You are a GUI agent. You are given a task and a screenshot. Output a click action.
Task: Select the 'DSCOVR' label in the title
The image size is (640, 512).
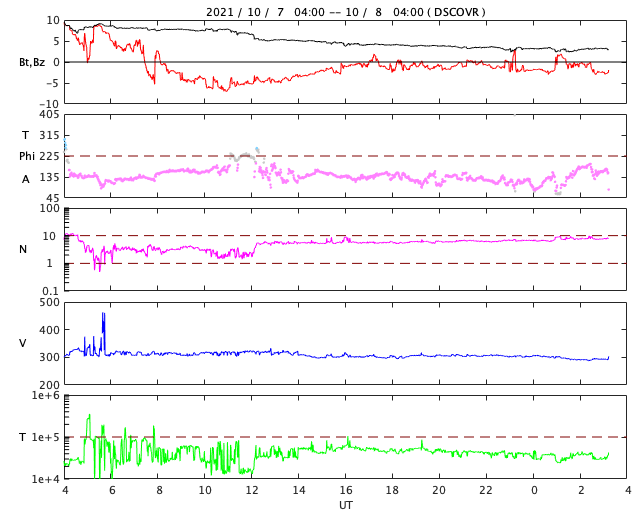(456, 12)
